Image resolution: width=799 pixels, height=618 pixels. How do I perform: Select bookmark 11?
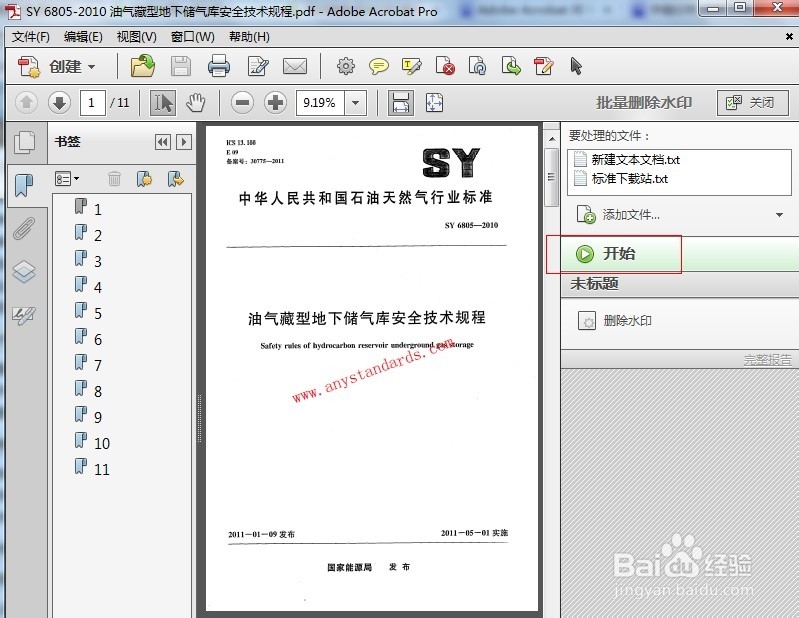point(92,468)
